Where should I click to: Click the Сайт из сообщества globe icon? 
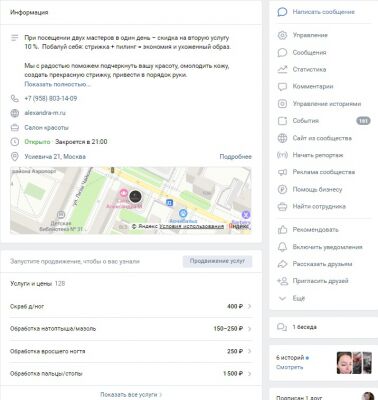click(x=282, y=138)
